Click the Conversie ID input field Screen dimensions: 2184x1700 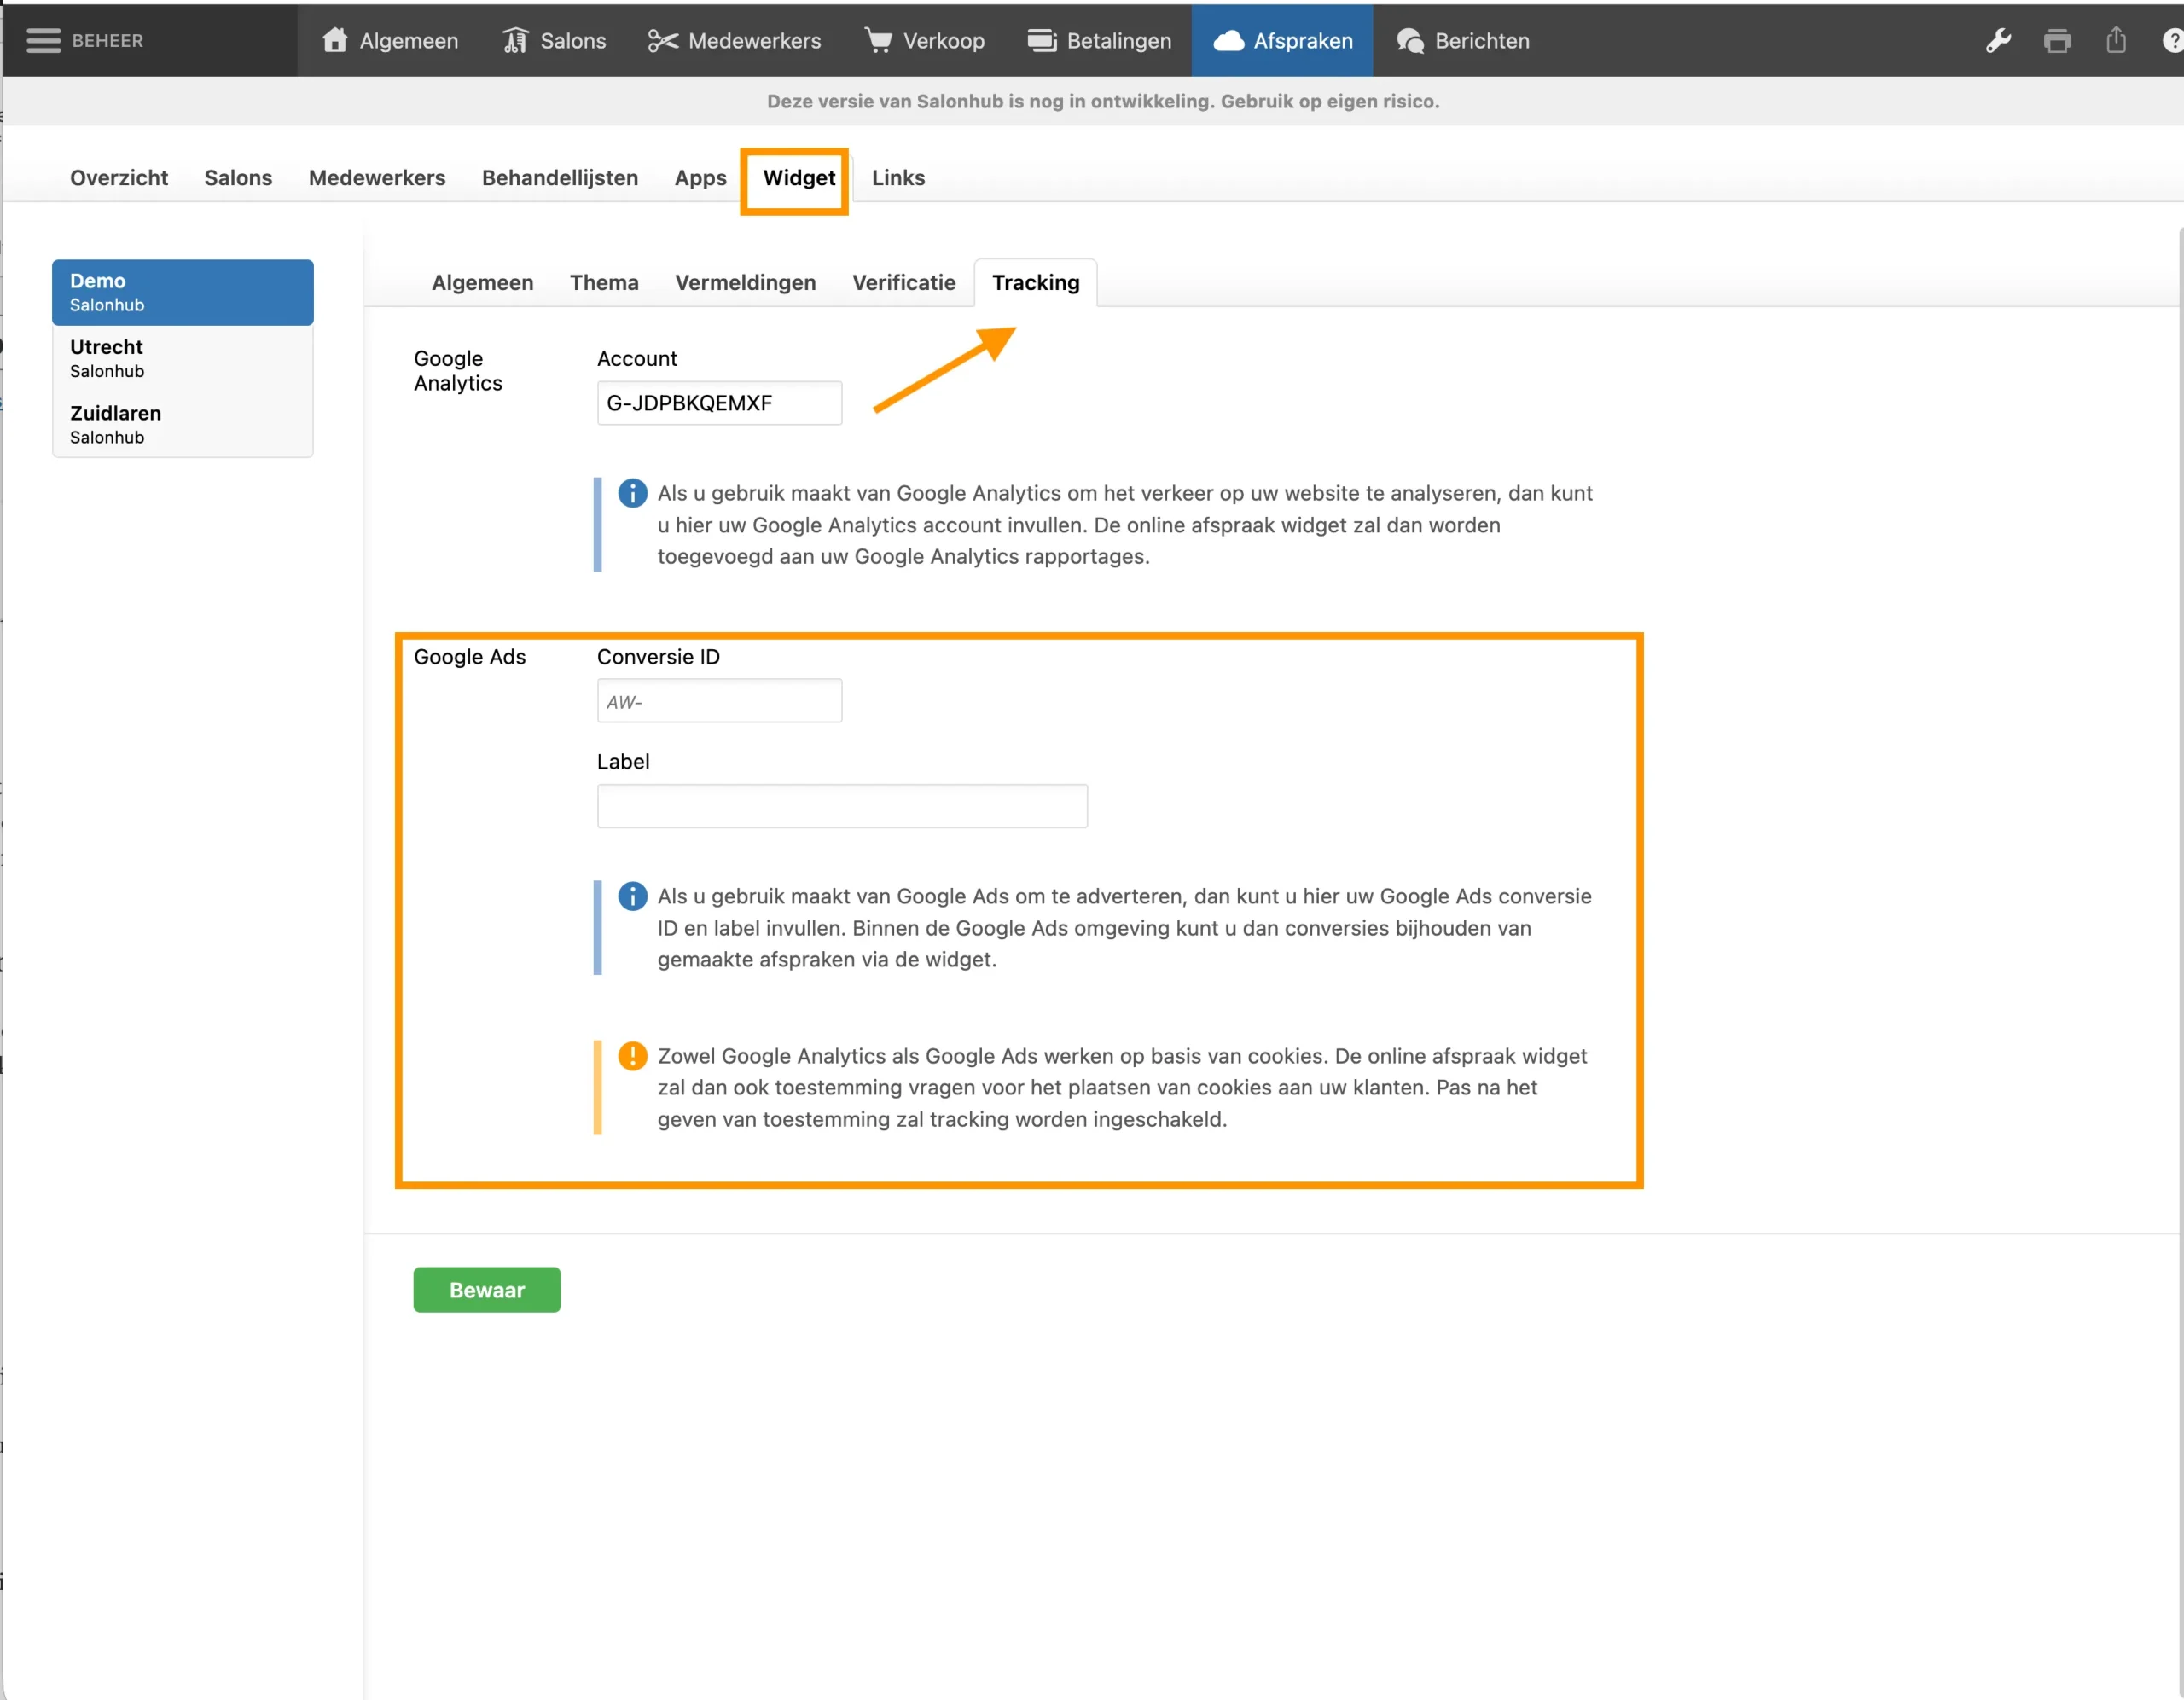tap(719, 701)
